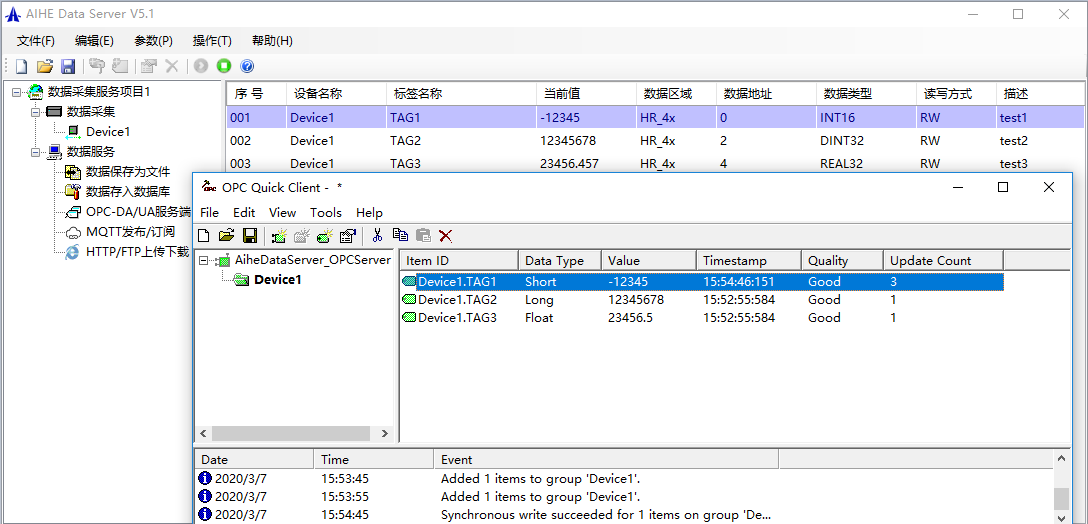Click New Server Connection icon in OPC toolbar
This screenshot has height=524, width=1088.
pos(279,236)
